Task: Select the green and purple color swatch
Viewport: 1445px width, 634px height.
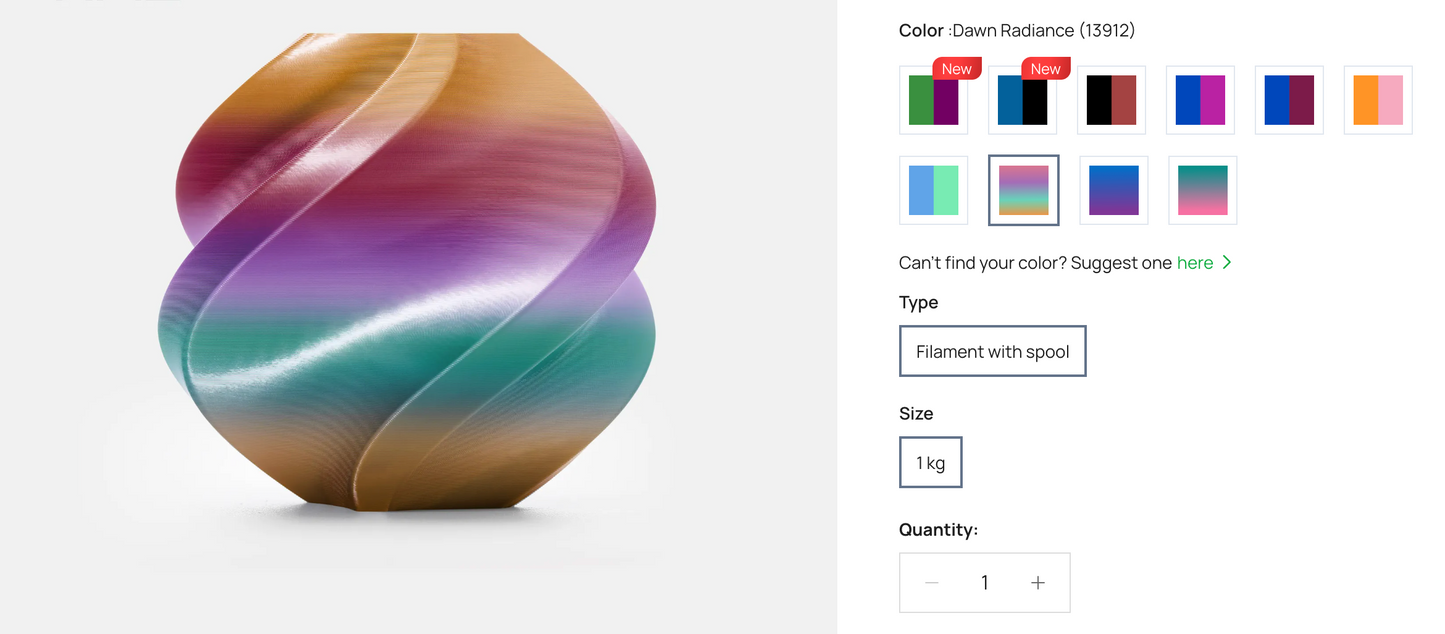Action: point(933,101)
